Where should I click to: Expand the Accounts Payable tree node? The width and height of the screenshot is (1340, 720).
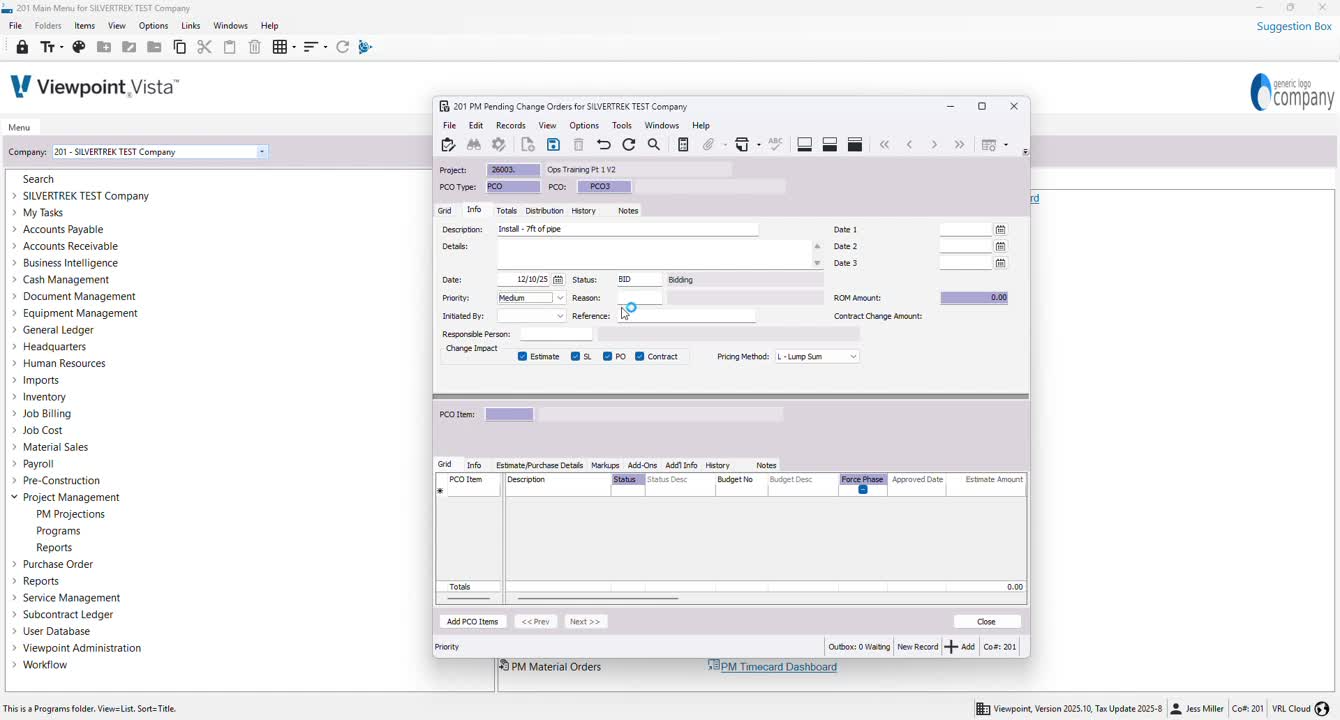[x=14, y=230]
